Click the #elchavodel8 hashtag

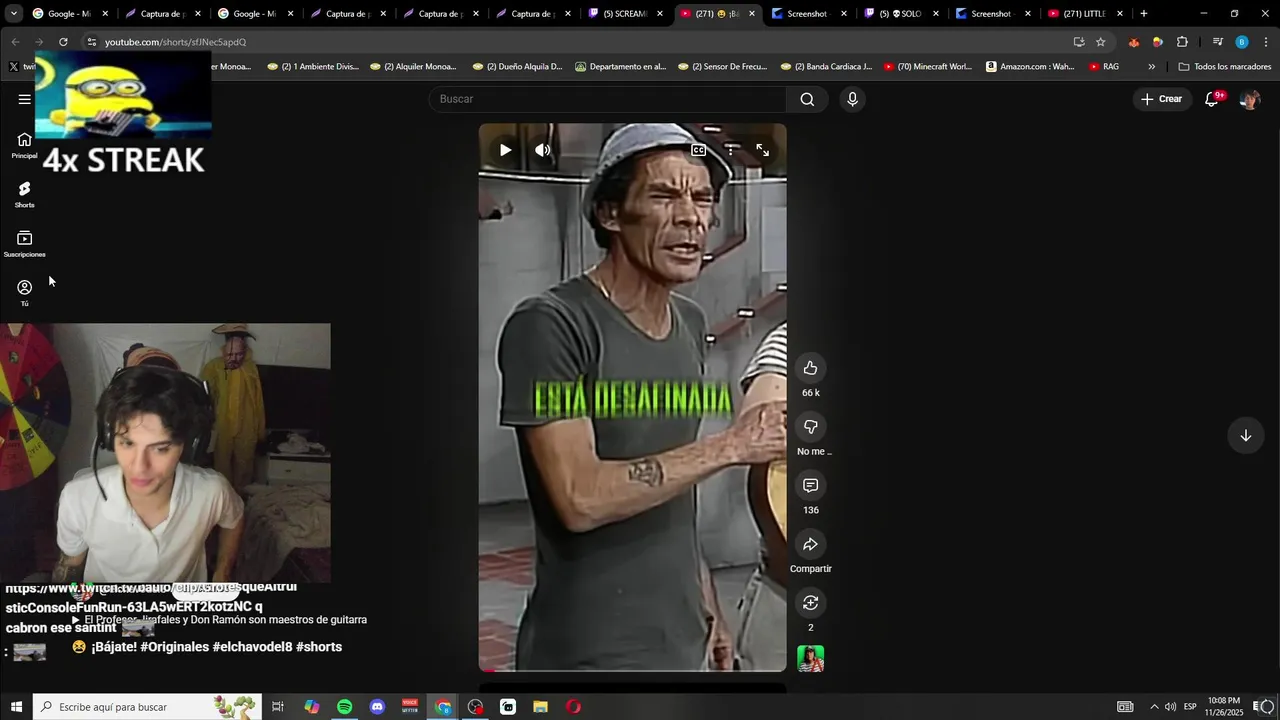click(252, 647)
